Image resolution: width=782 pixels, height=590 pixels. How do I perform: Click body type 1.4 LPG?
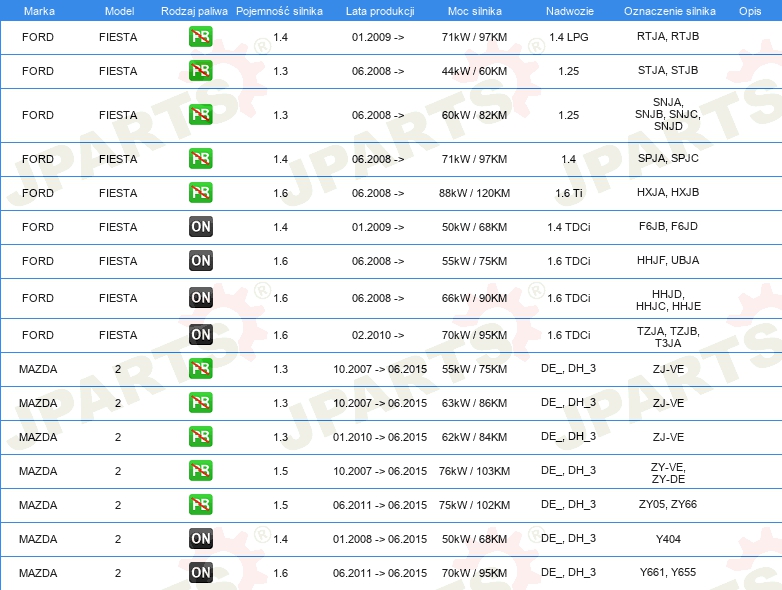569,37
